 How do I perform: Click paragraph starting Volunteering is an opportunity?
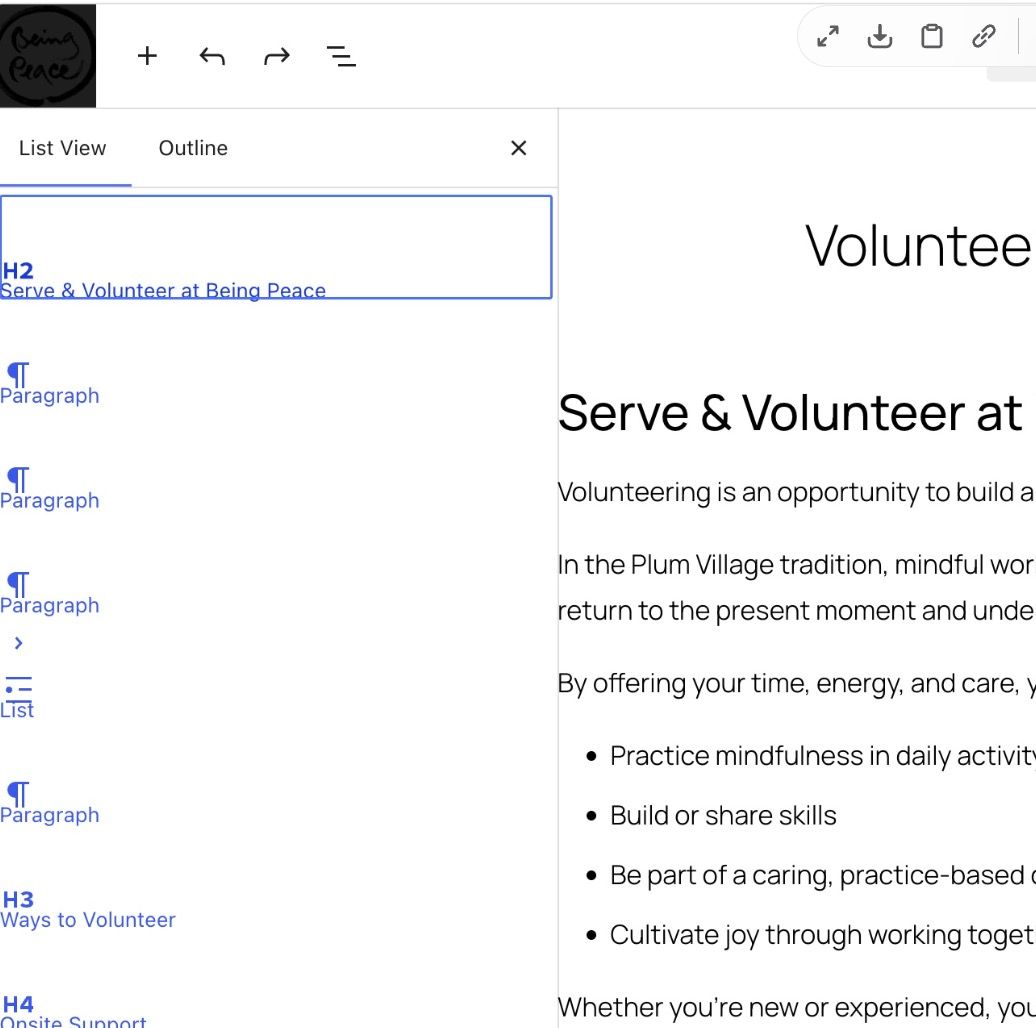coord(796,493)
